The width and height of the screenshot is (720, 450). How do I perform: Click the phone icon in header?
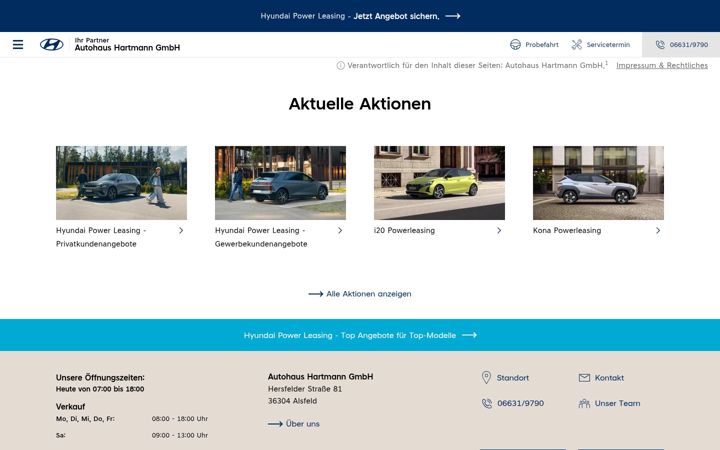pos(660,45)
